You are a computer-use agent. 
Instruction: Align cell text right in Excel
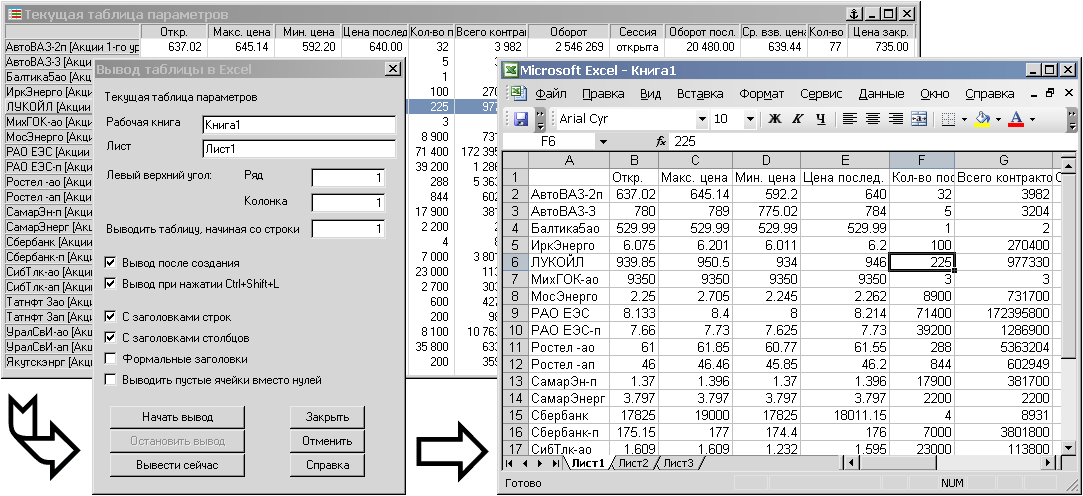tap(896, 119)
